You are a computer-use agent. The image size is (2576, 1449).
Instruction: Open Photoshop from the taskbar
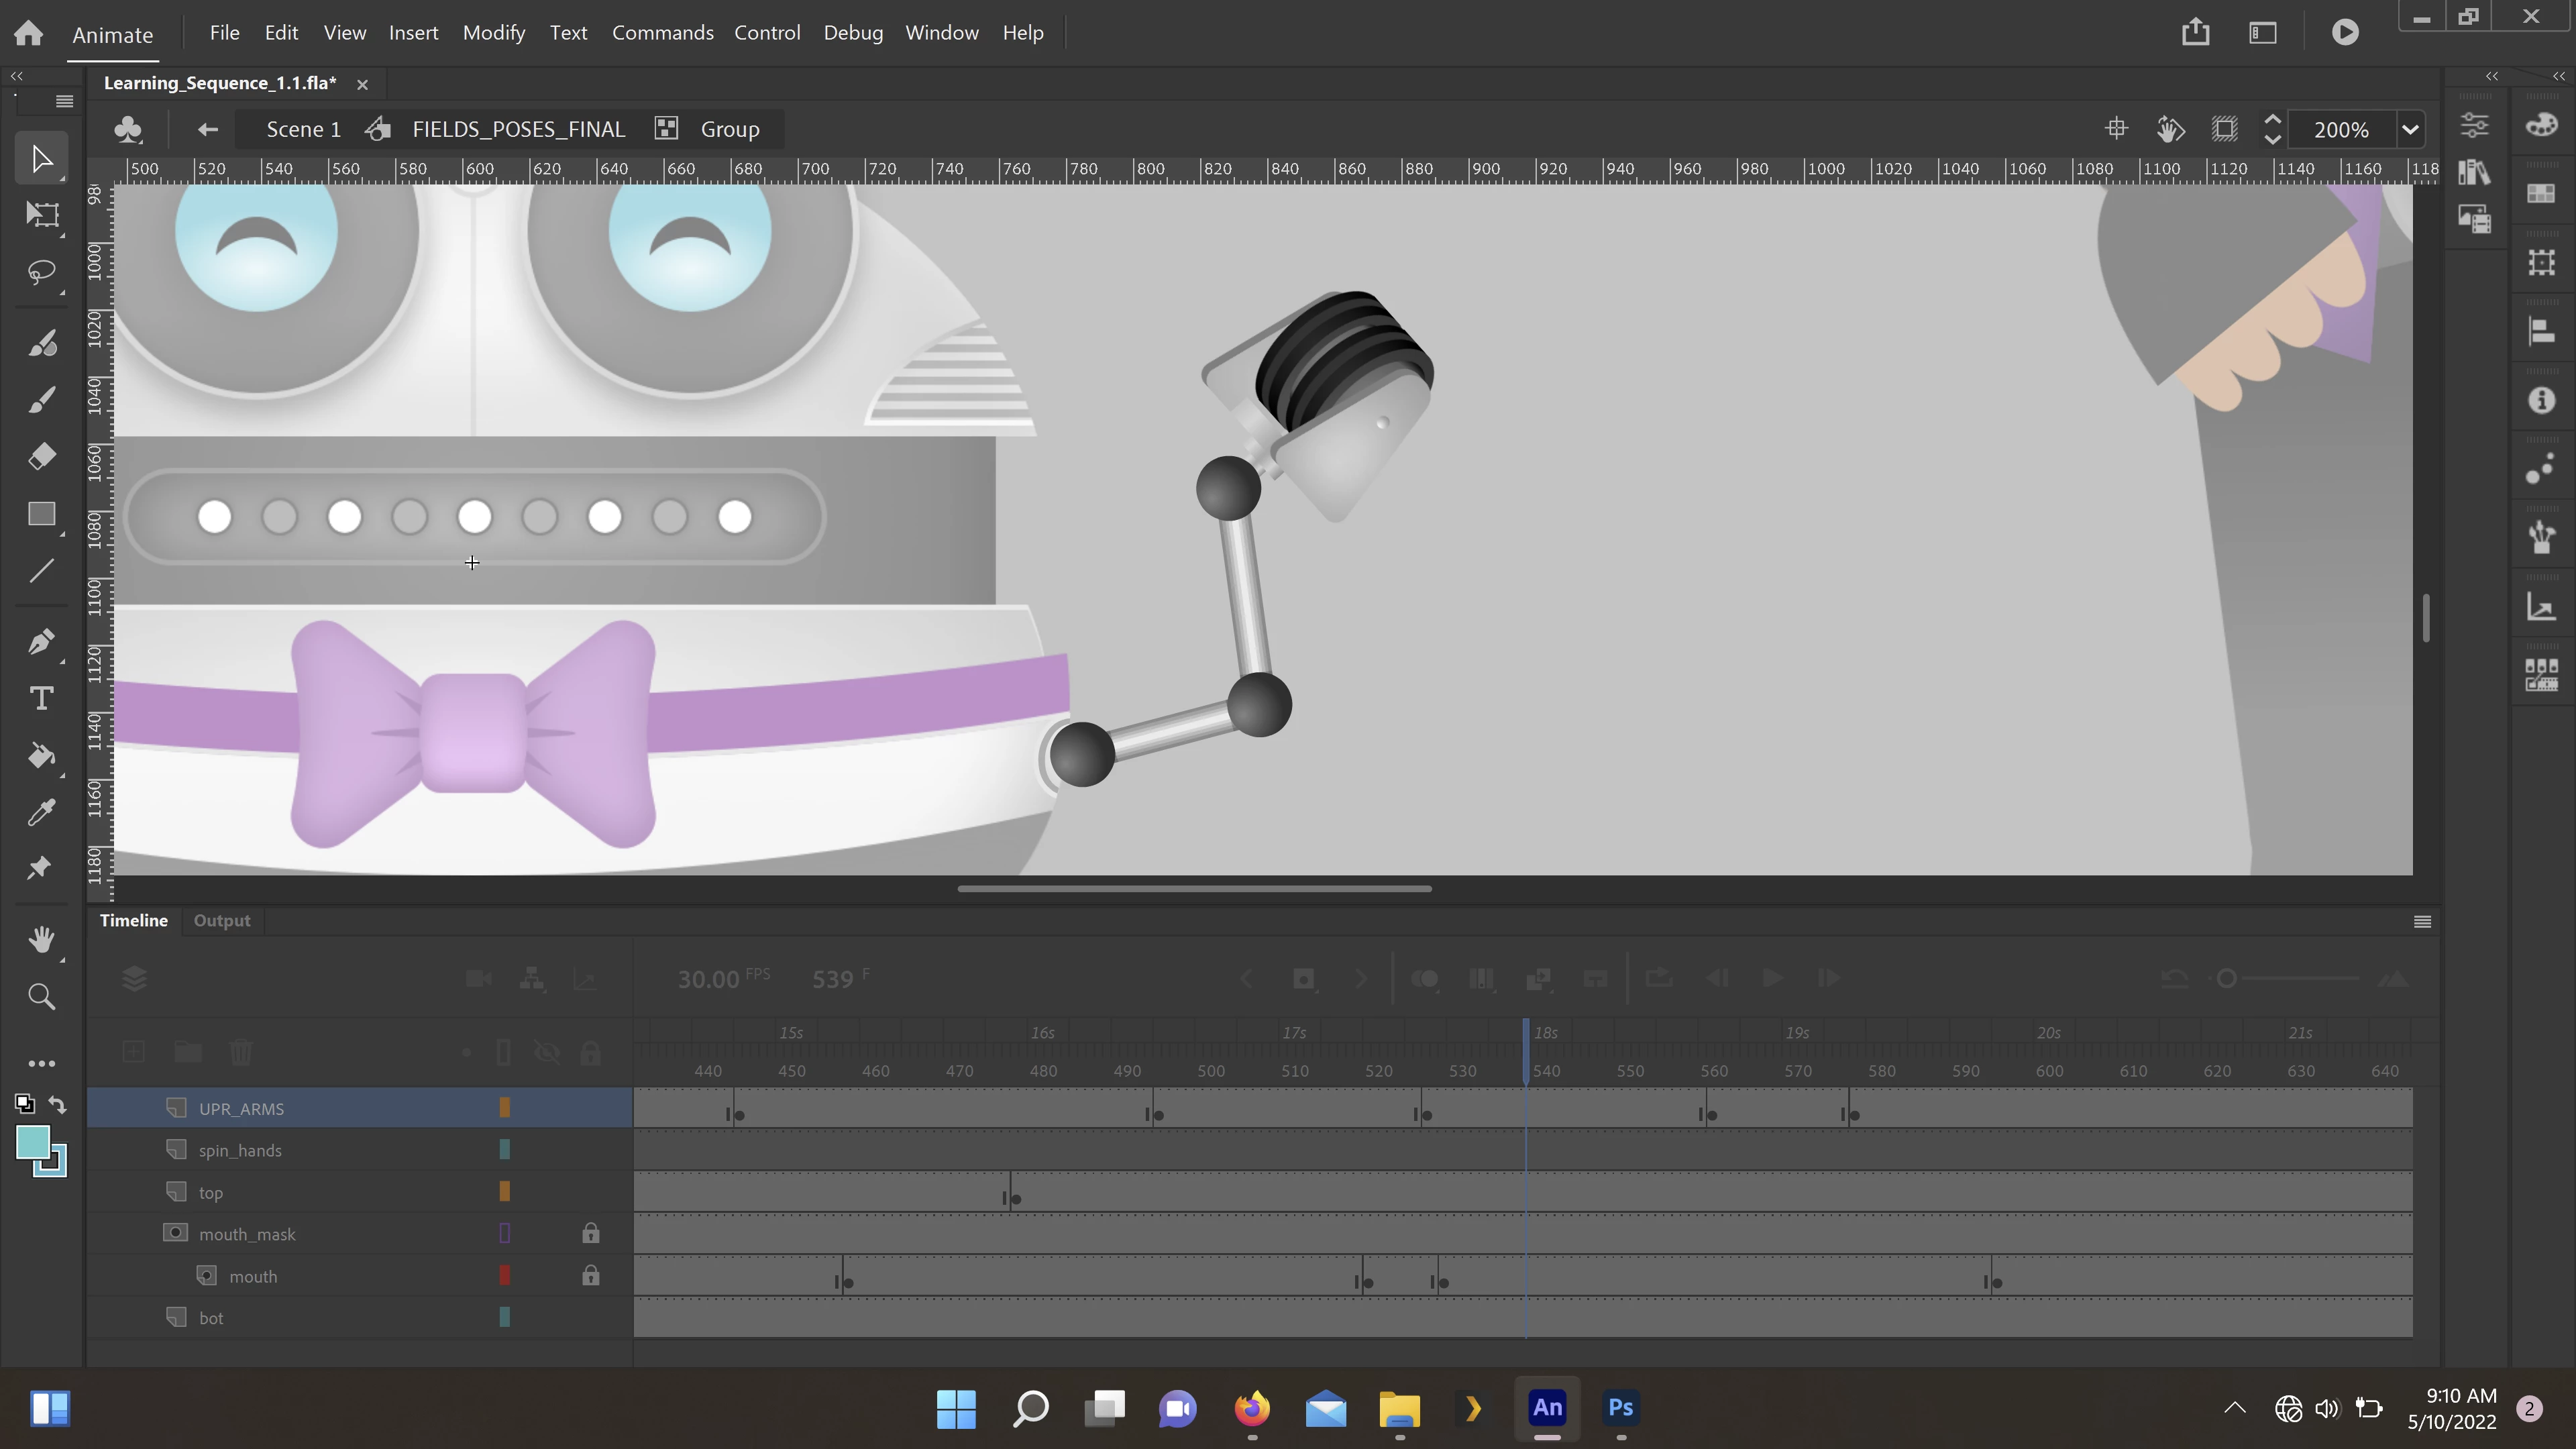(x=1620, y=1408)
